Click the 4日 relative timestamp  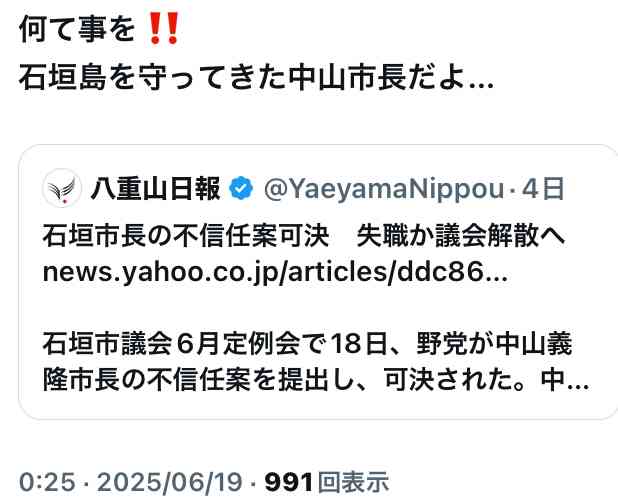click(x=543, y=188)
